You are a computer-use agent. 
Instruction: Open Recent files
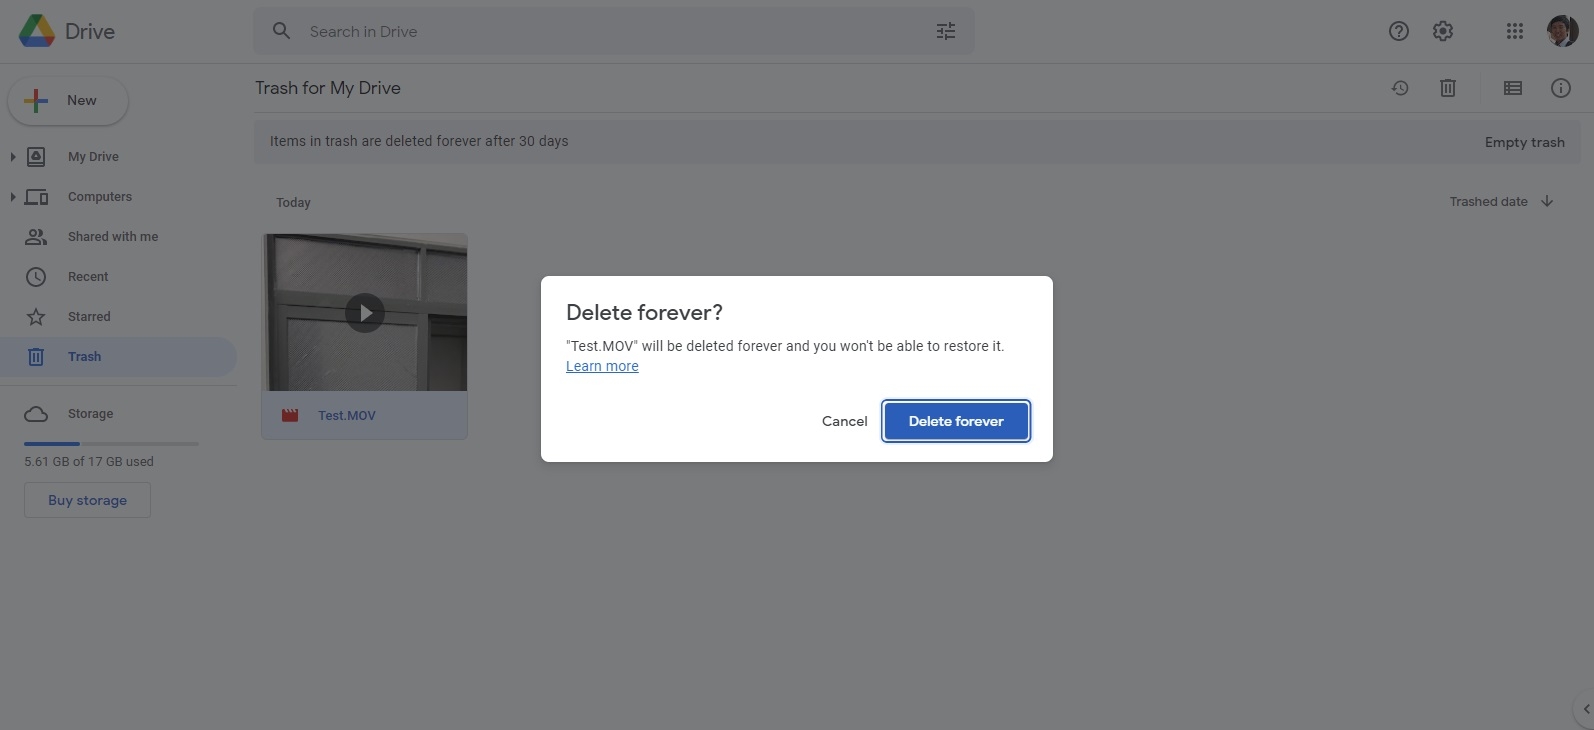tap(88, 277)
